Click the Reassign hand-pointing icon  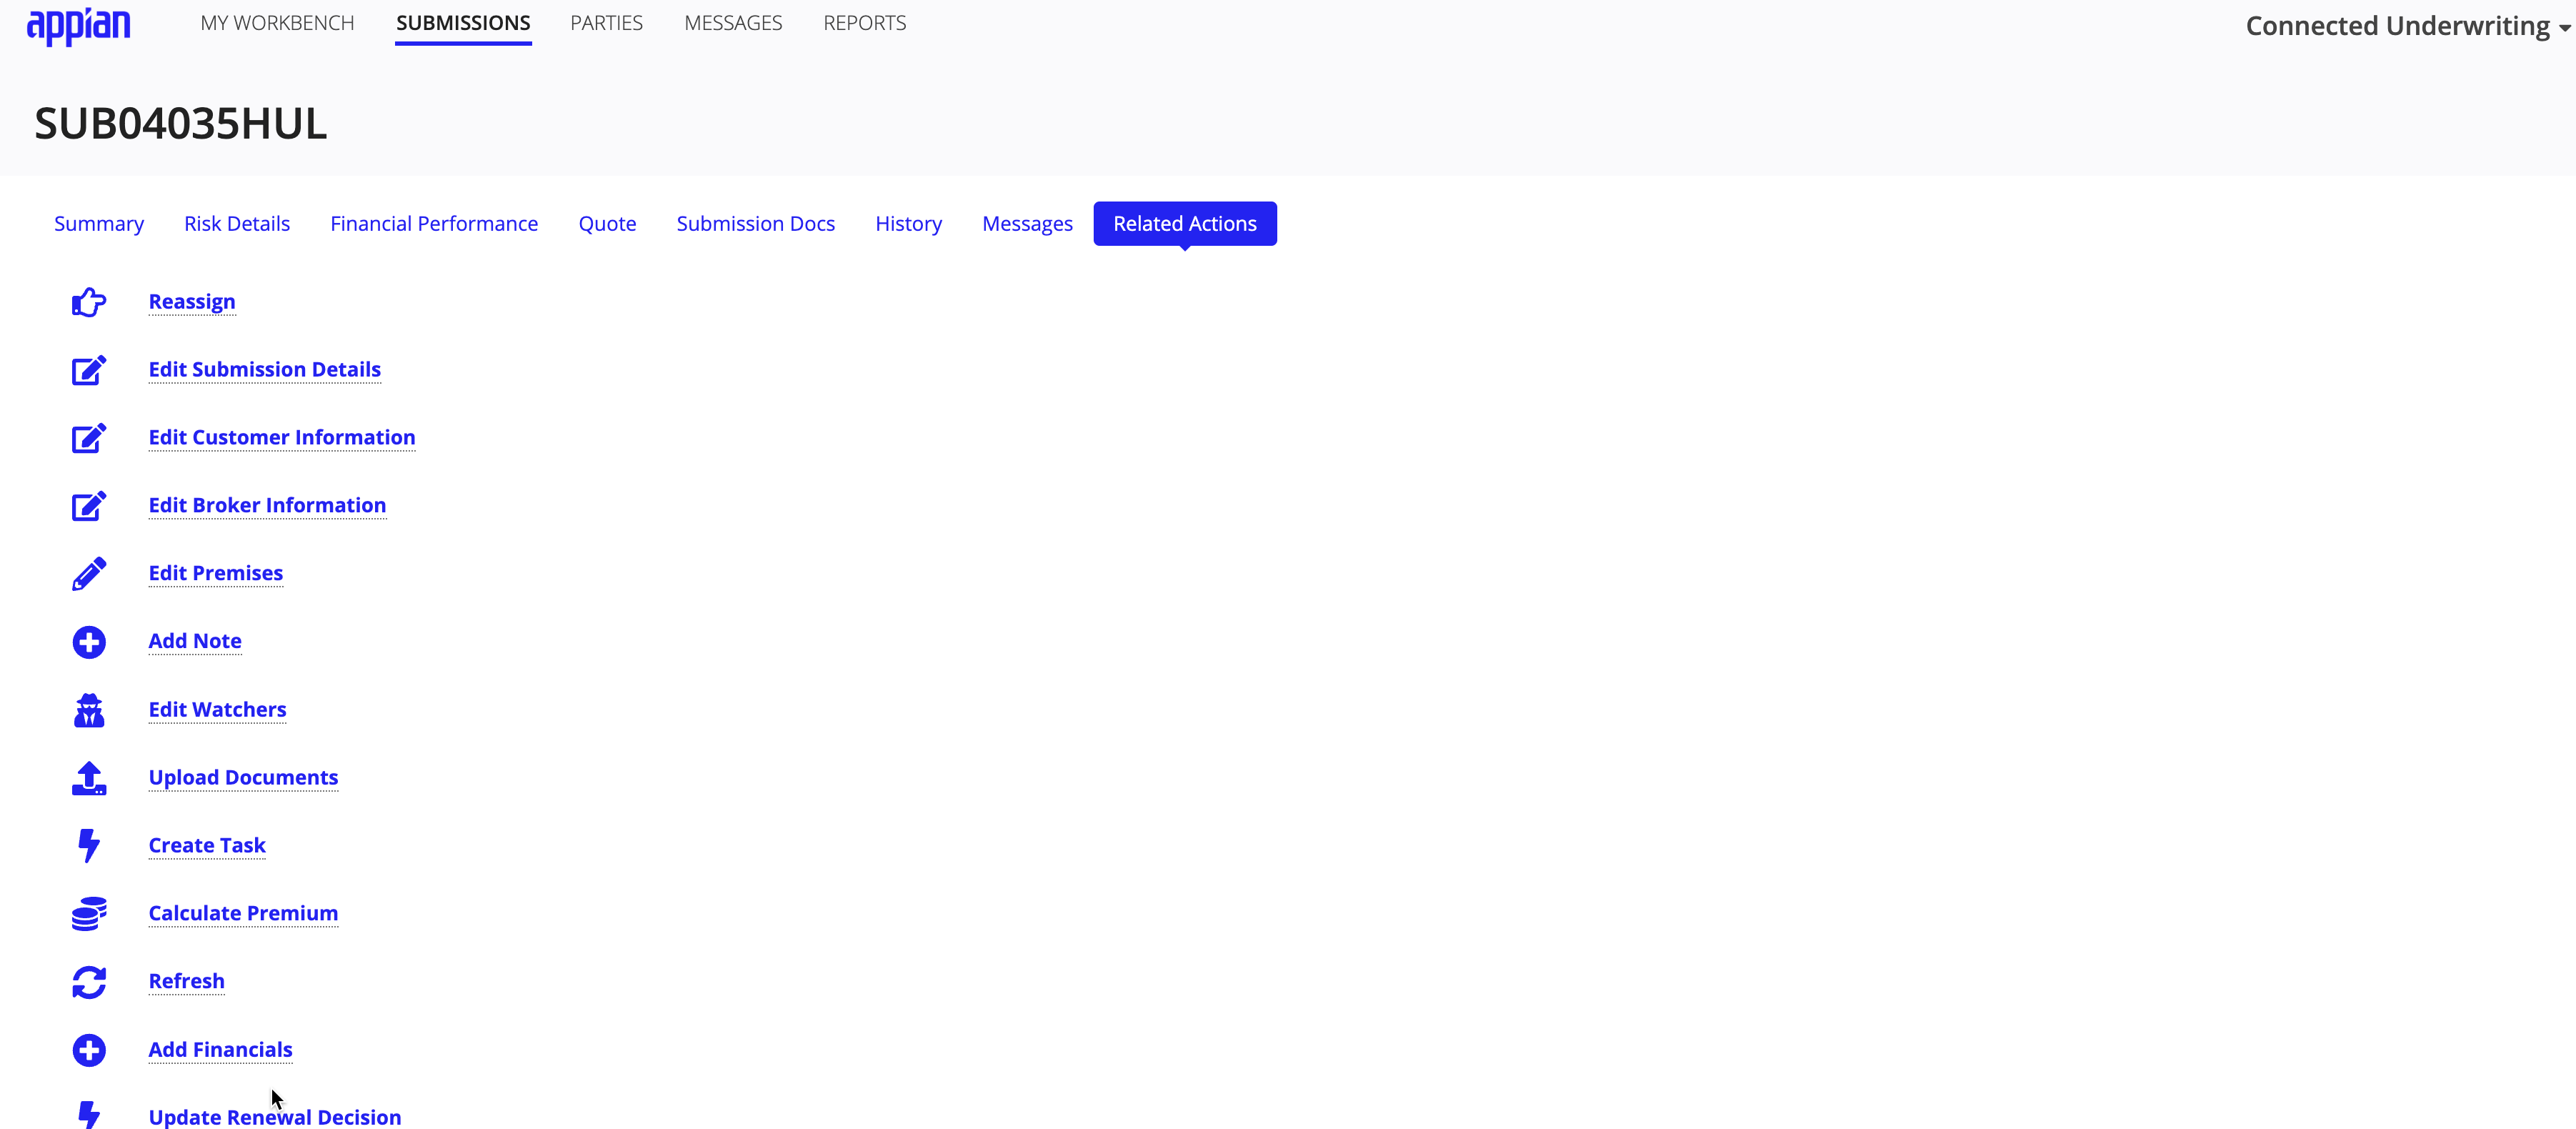(x=89, y=302)
